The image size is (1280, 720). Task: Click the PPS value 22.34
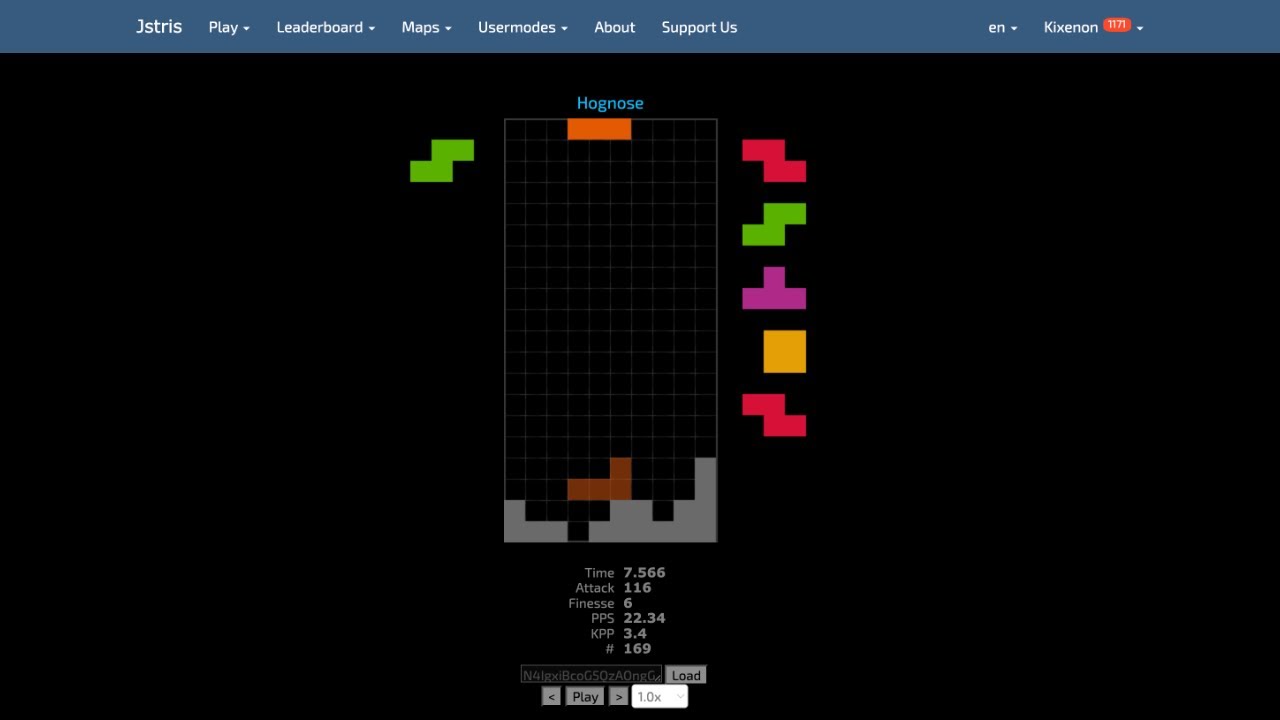tap(644, 618)
